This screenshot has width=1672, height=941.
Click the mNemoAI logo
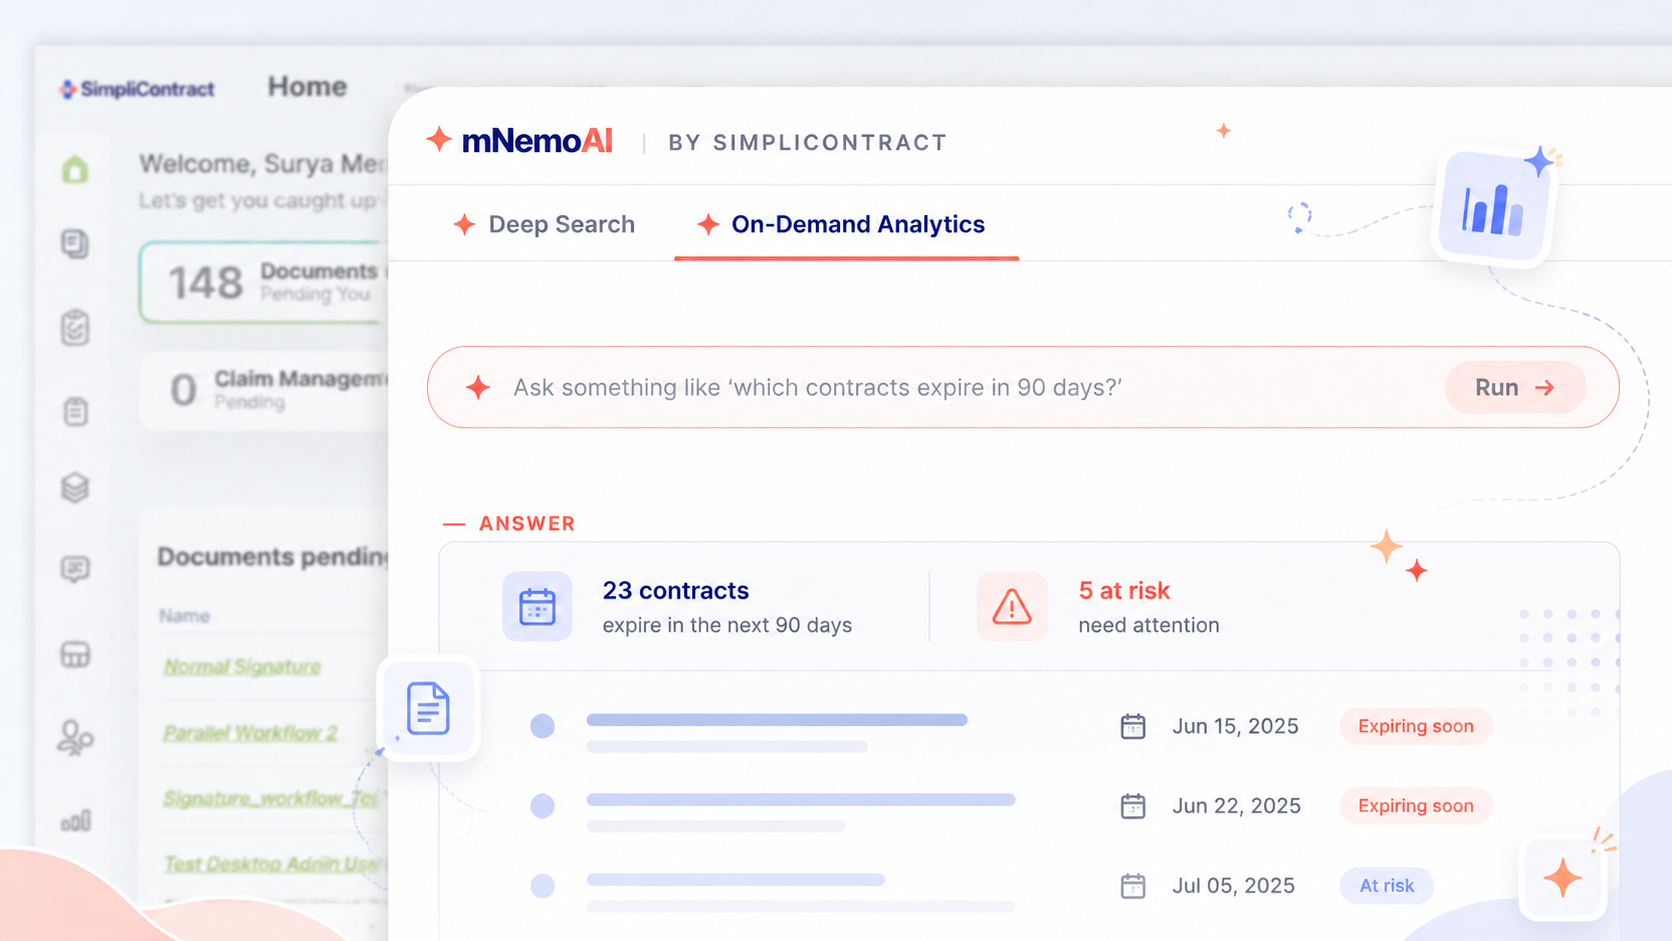[x=519, y=141]
